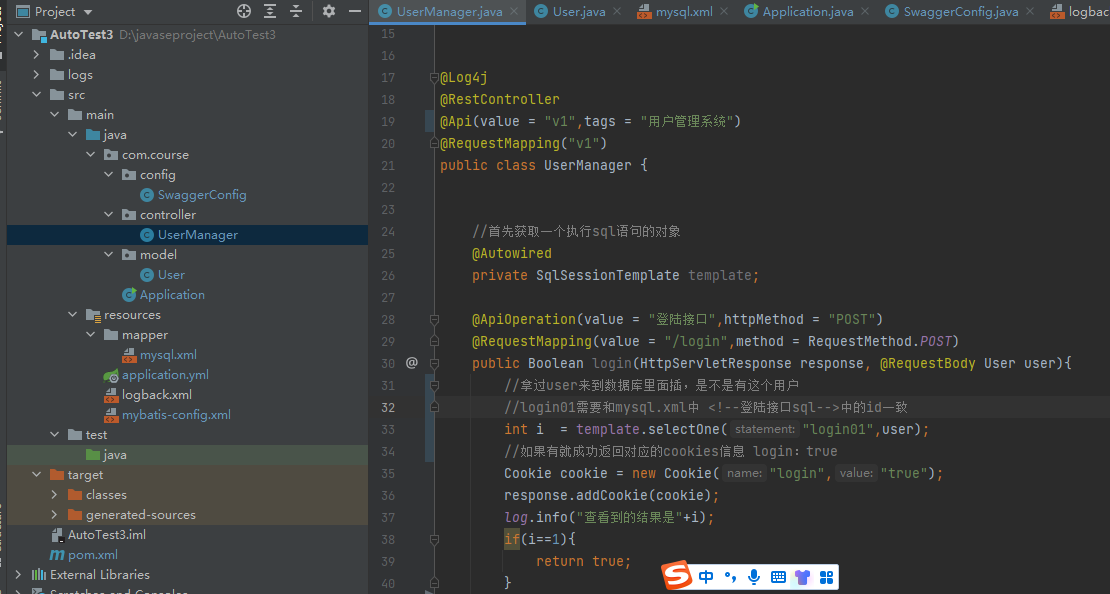
Task: Fold the if block at line 38
Action: pos(435,539)
